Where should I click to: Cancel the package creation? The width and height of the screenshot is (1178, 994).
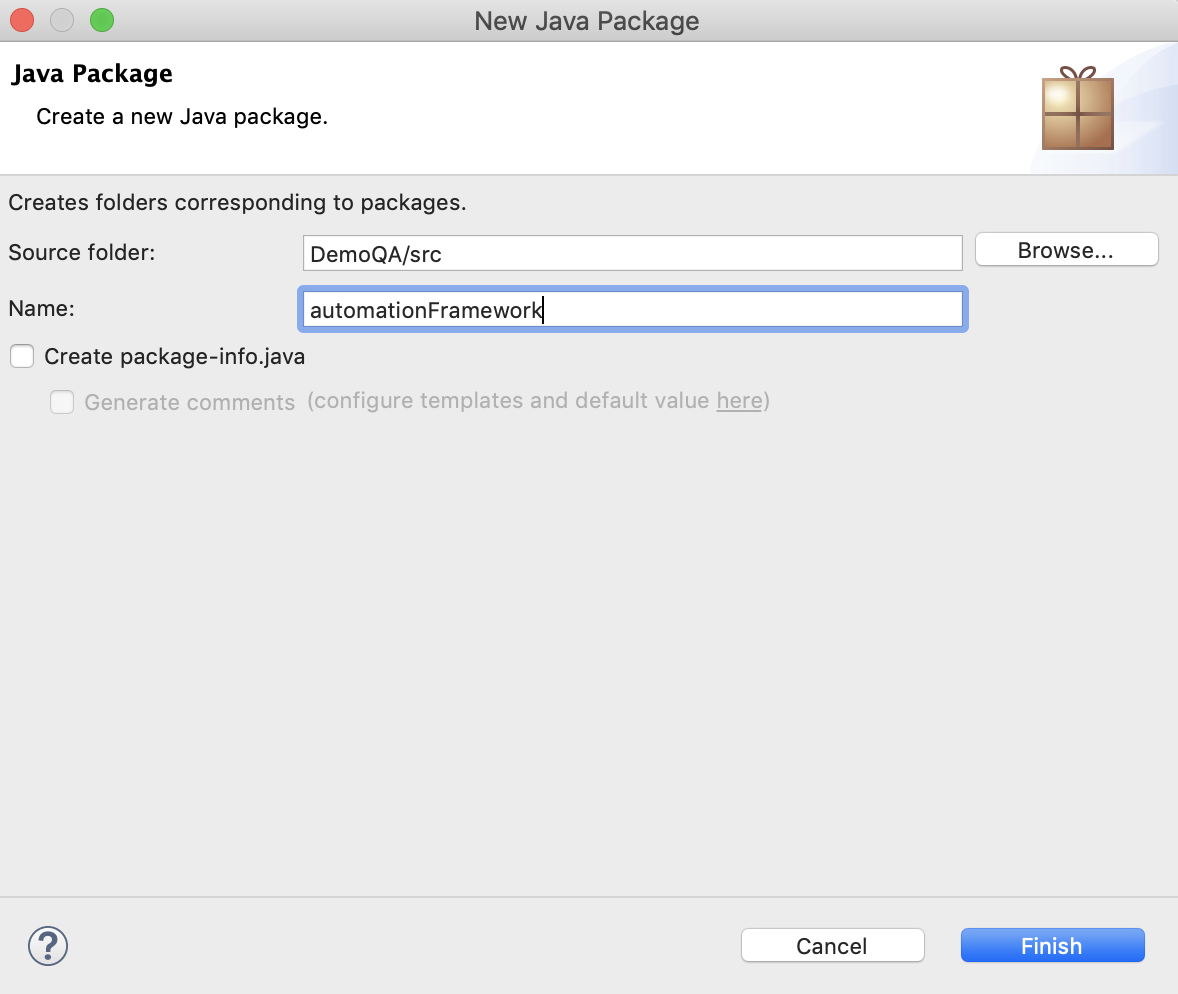pyautogui.click(x=832, y=945)
